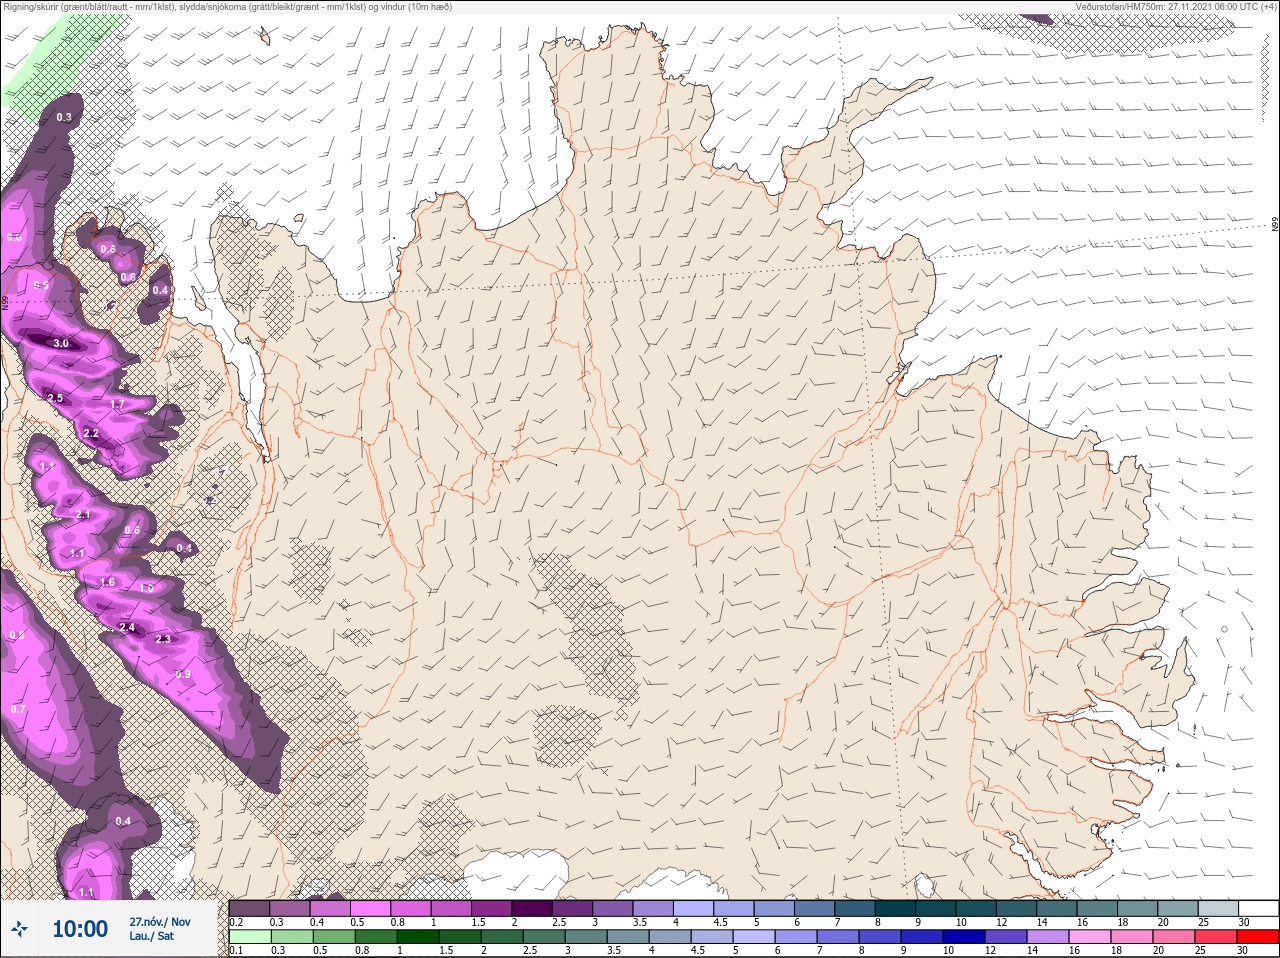This screenshot has height=958, width=1280.
Task: Click the date text '27.nóv./ Nov'
Action: point(160,922)
